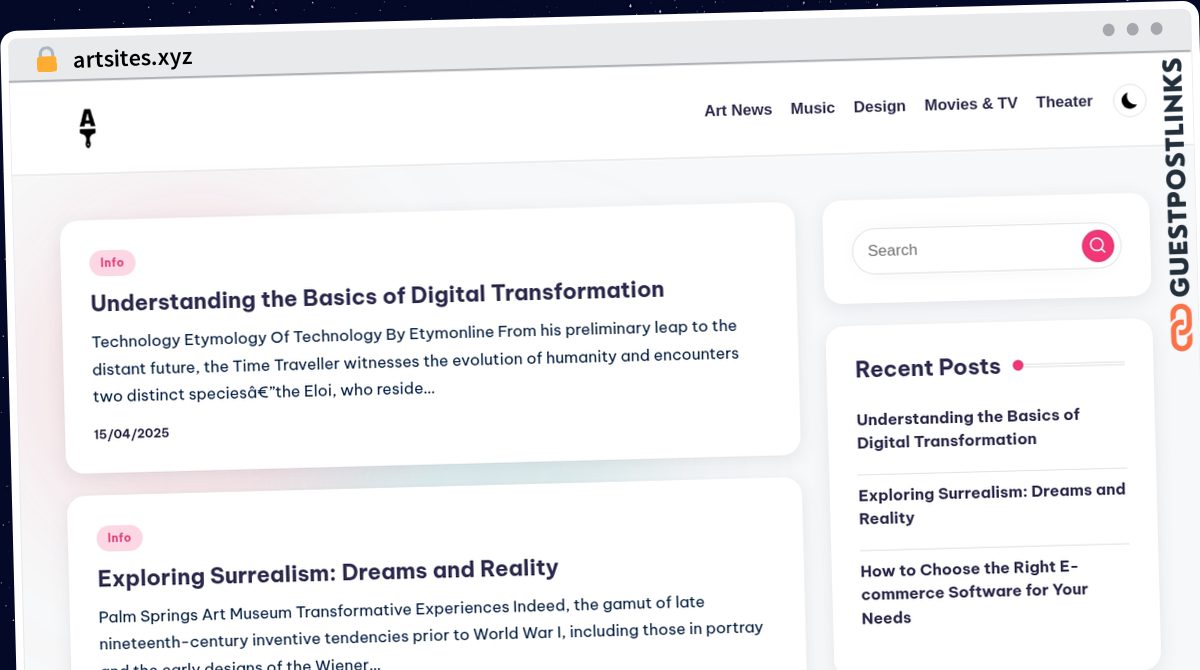Open the Design menu item
This screenshot has width=1200, height=670.
tap(879, 106)
